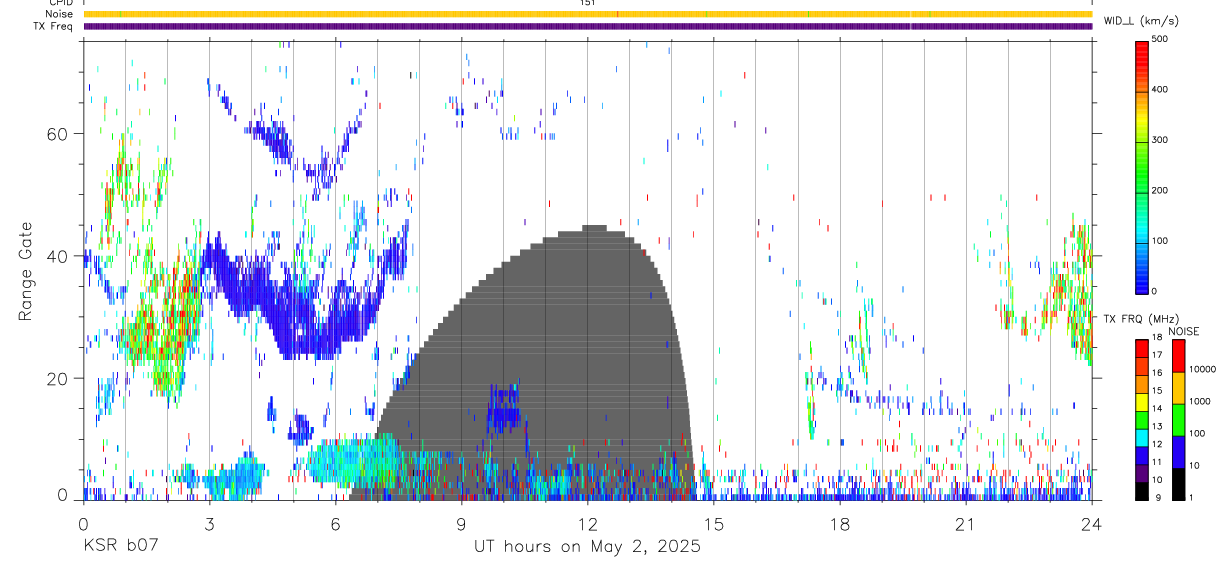Click the 12 tick on the UT hours axis

tap(588, 523)
